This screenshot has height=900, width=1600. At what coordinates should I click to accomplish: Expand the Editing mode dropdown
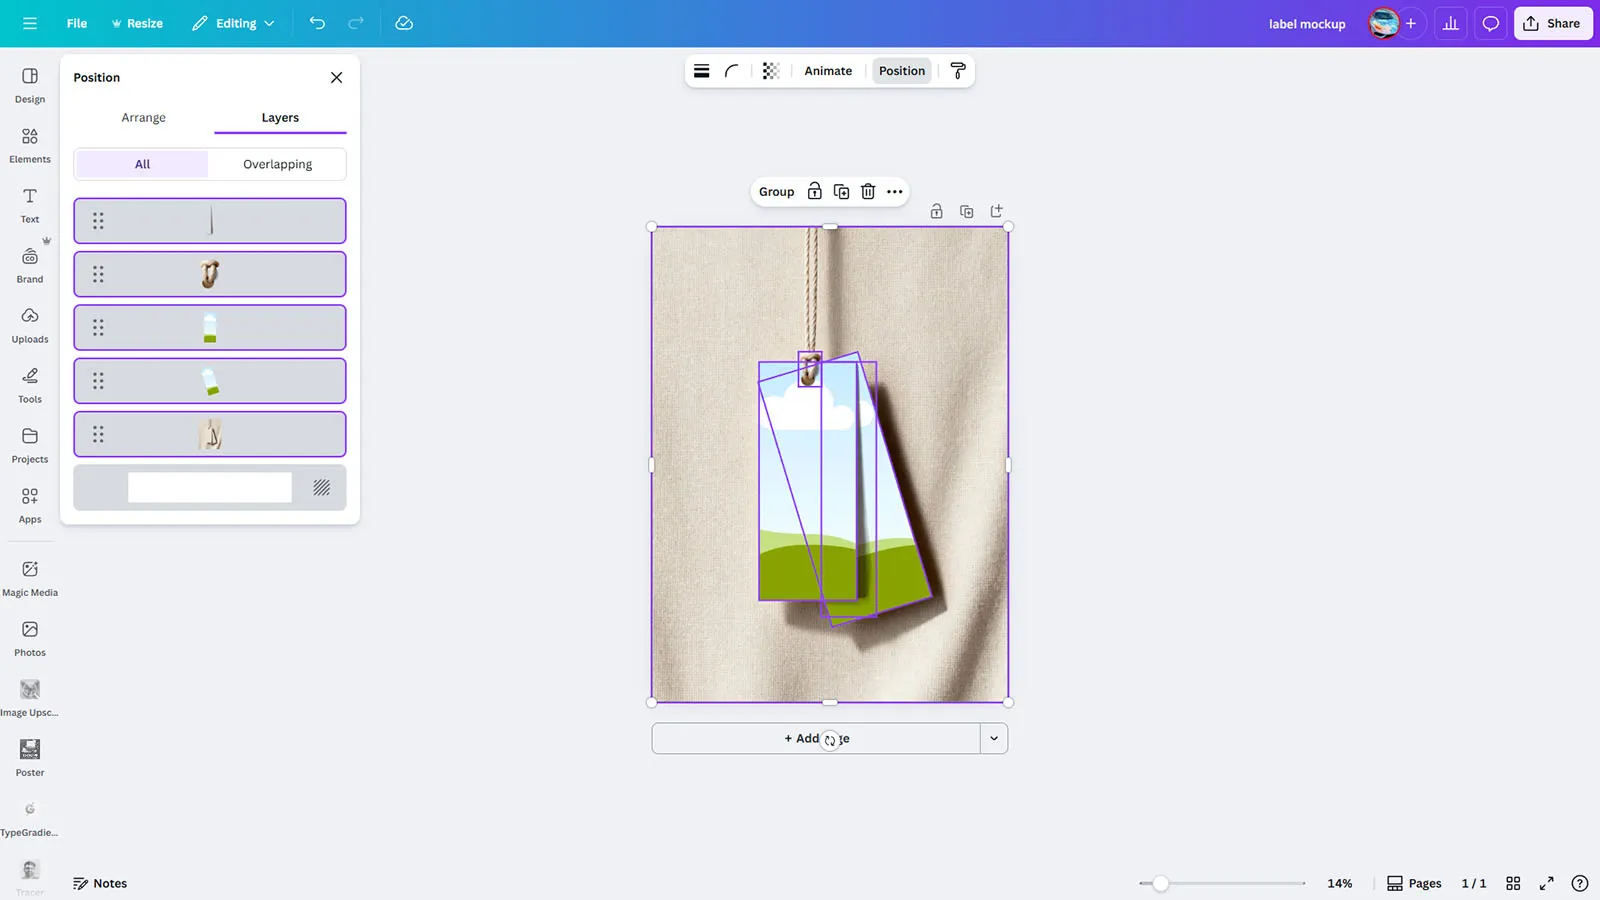click(233, 24)
